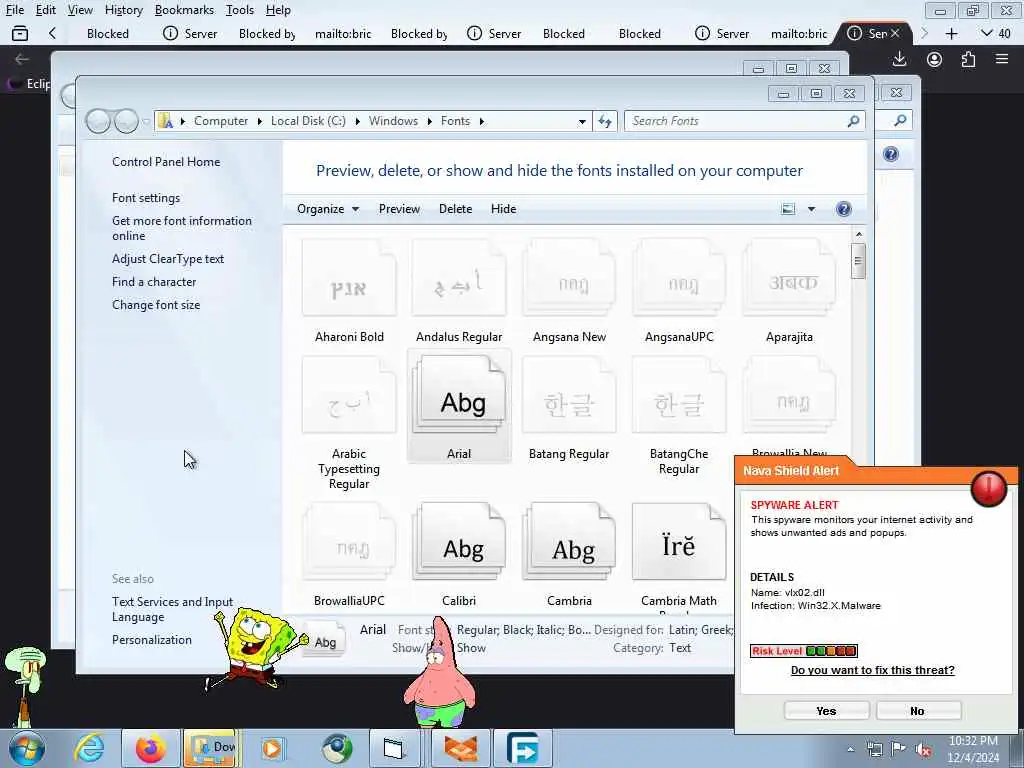Open the Firefox account icon
This screenshot has width=1024, height=768.
935,59
